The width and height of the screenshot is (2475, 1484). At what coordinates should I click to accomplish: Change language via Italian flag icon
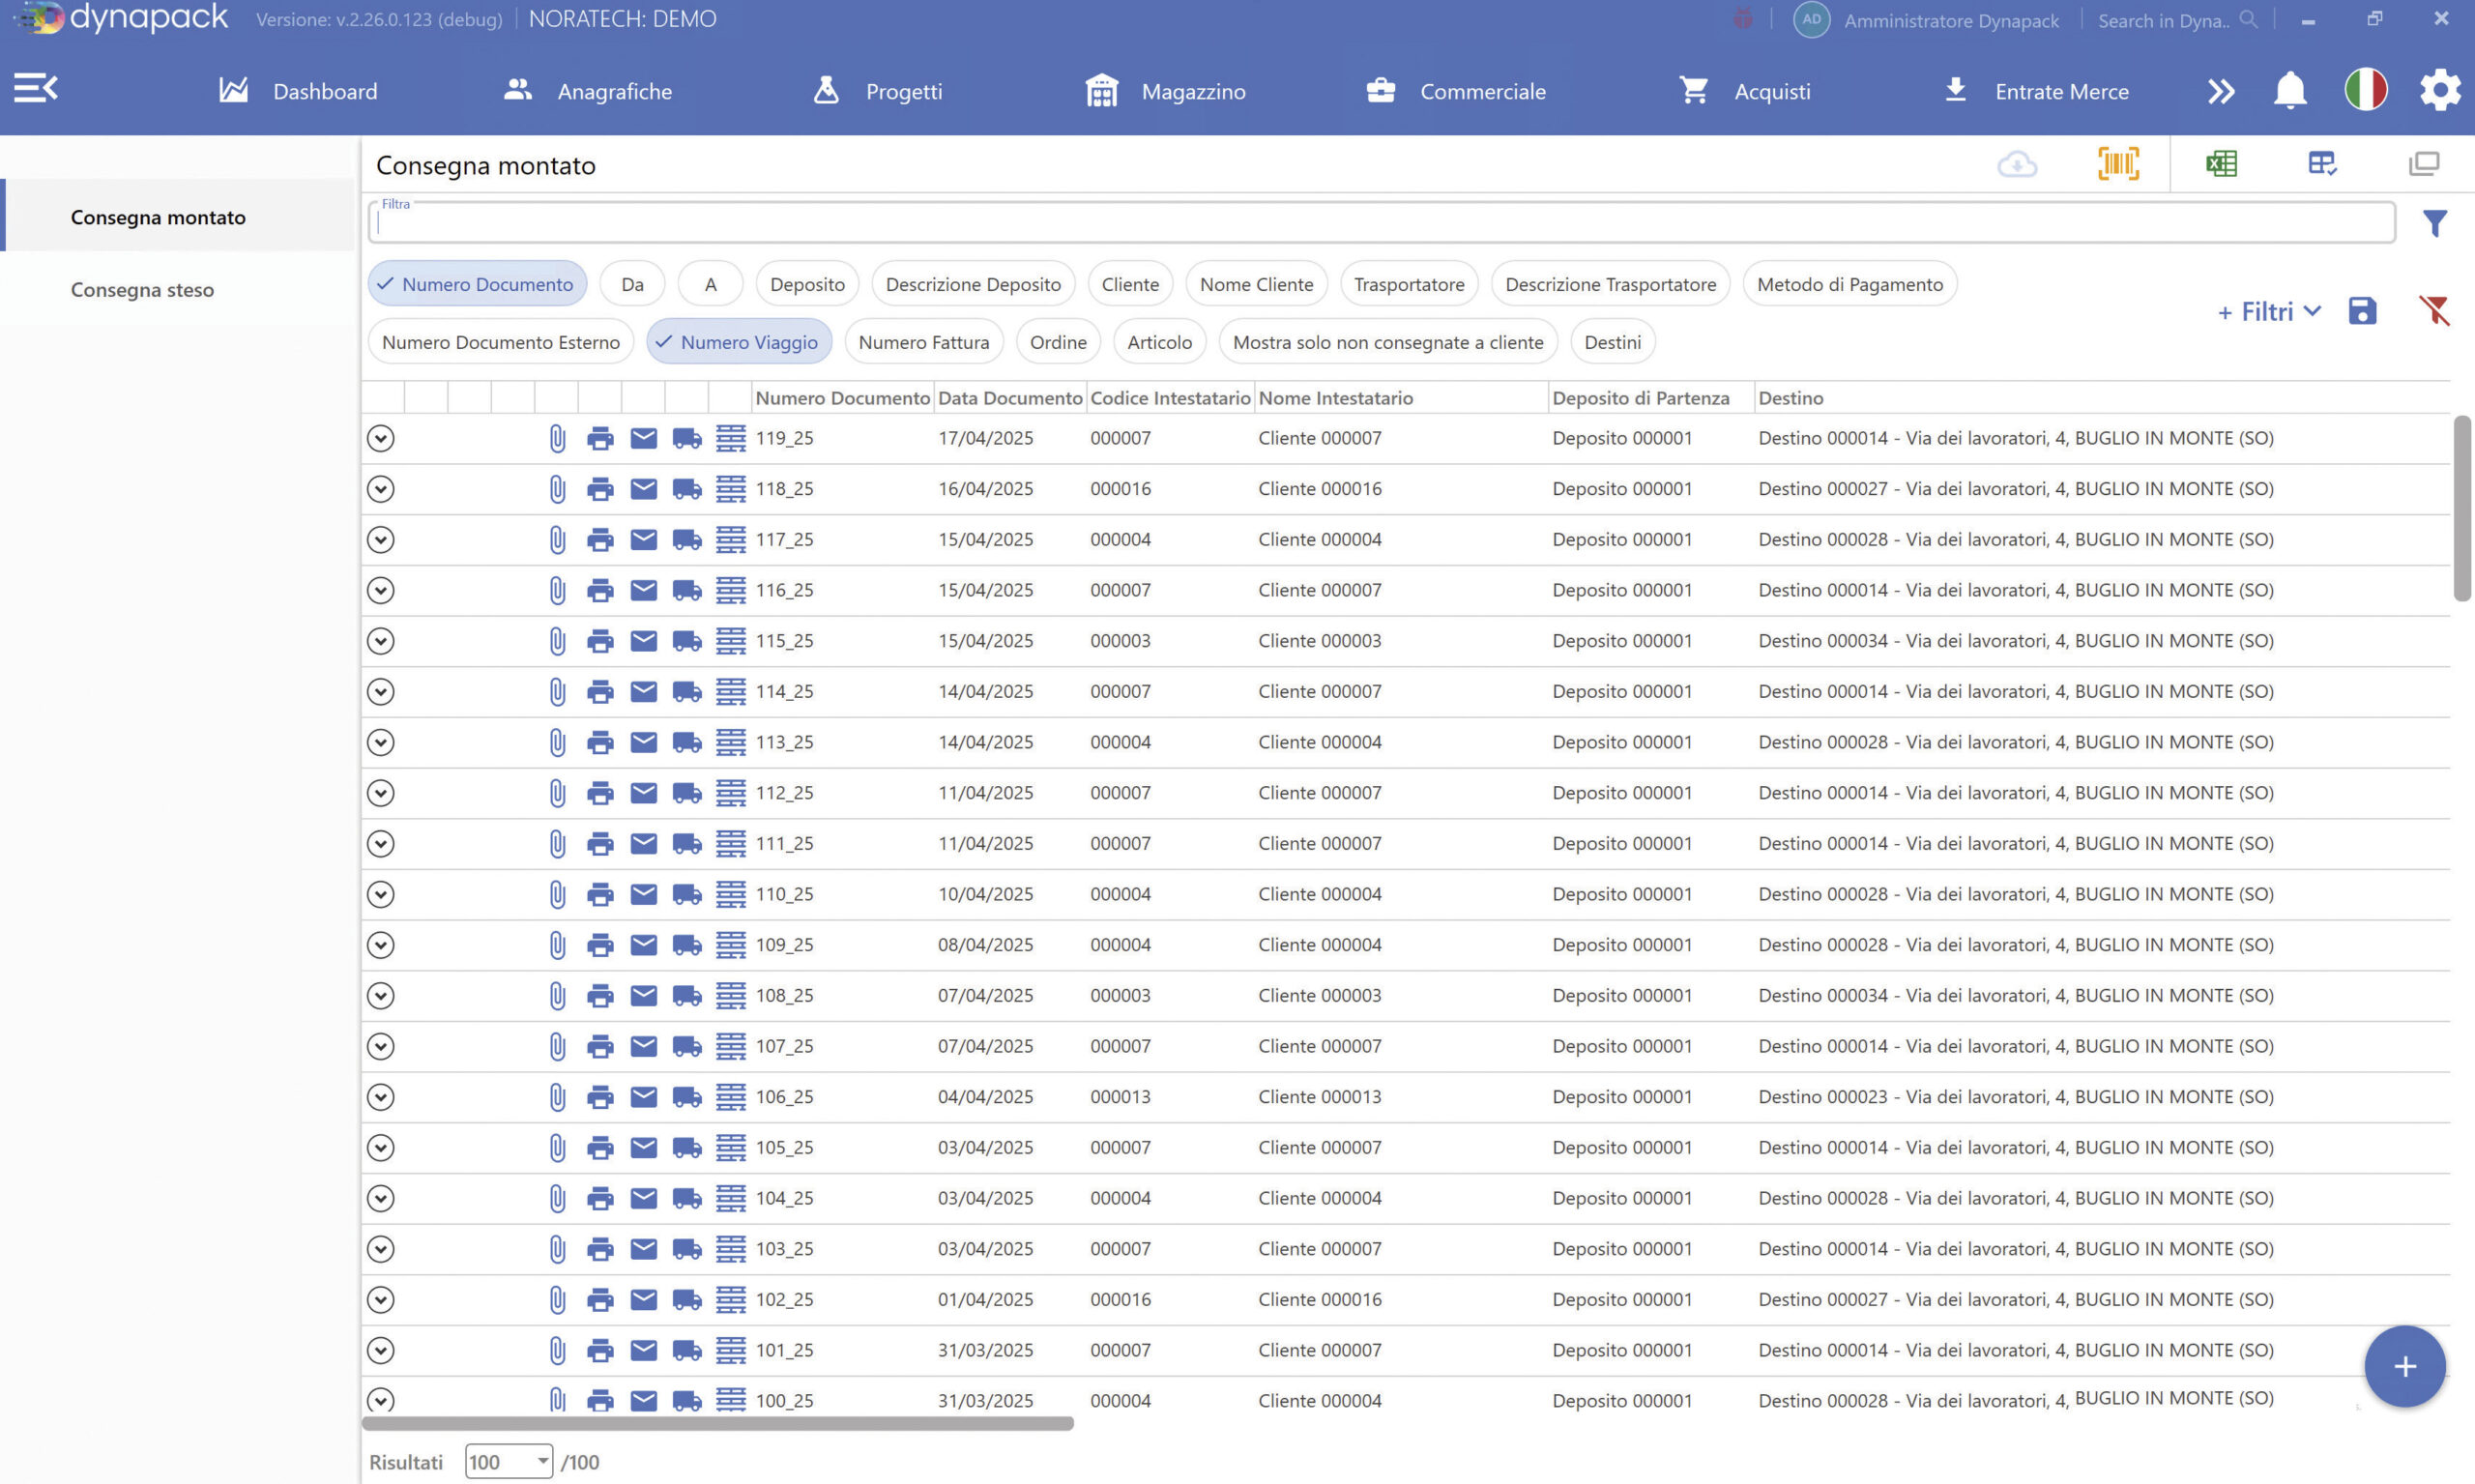point(2366,90)
